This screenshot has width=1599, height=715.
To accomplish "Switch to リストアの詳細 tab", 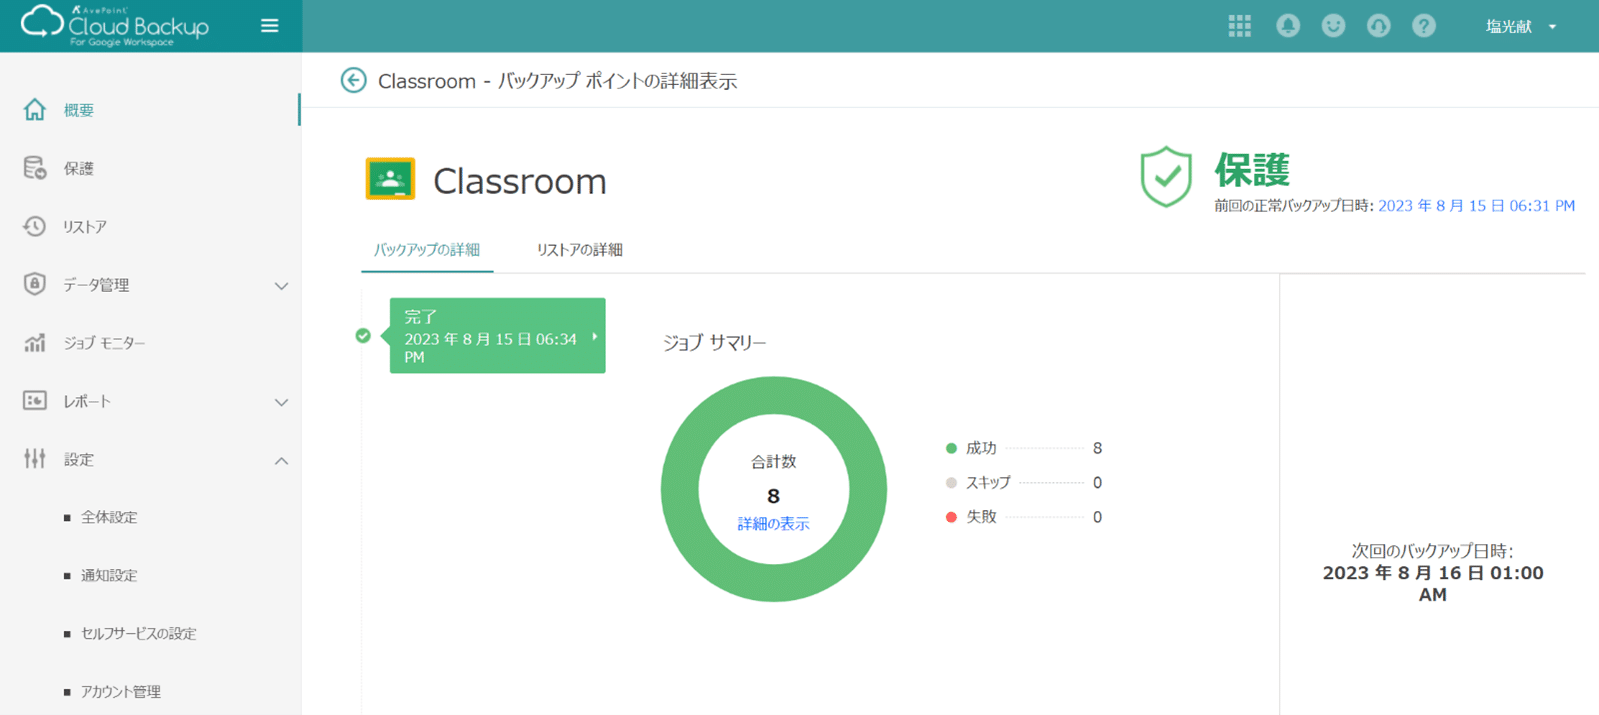I will pyautogui.click(x=579, y=250).
